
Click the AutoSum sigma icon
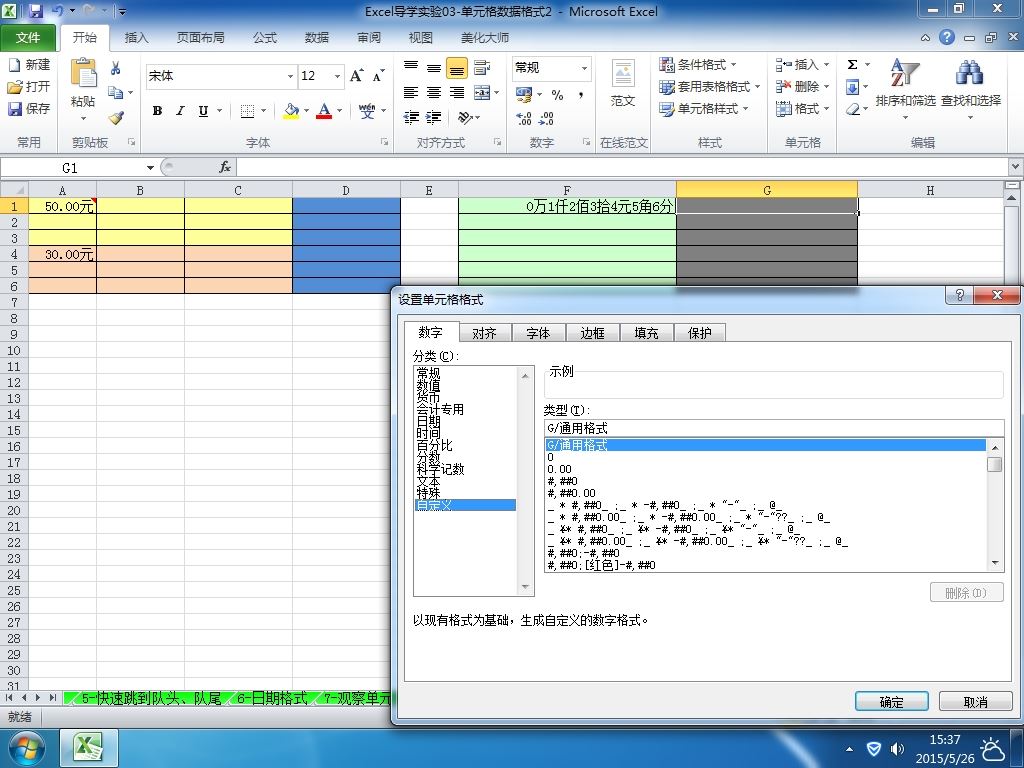point(852,65)
